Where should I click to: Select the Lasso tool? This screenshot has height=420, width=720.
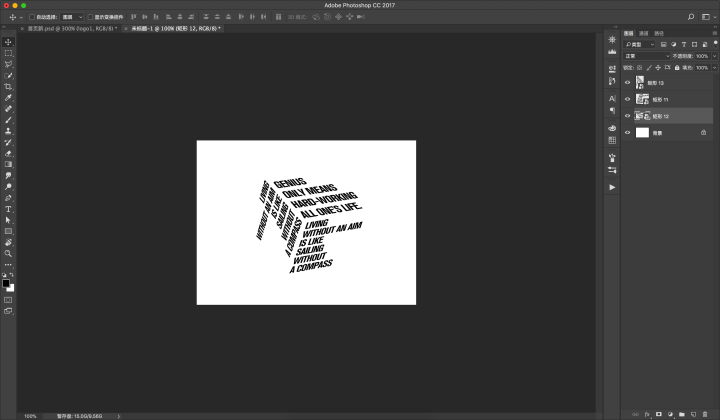tap(8, 64)
